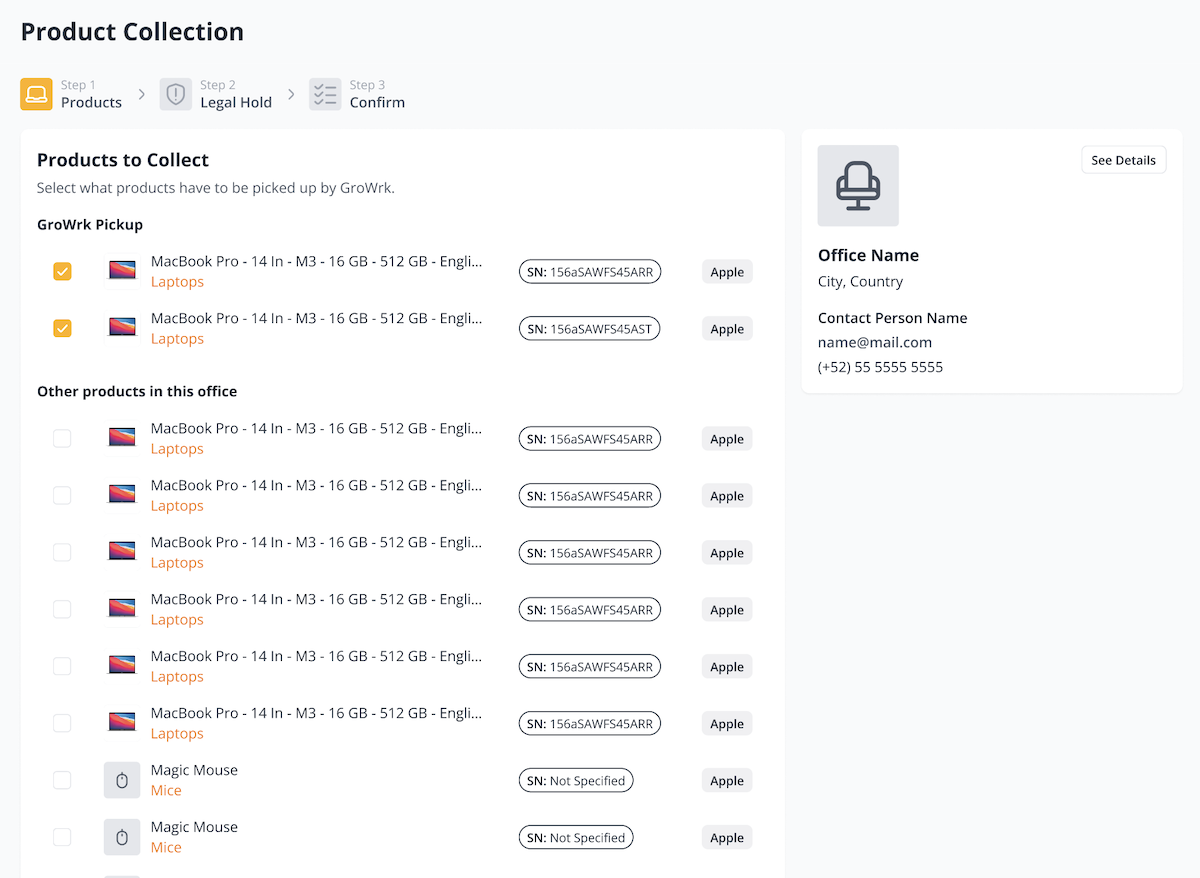Click first MacBook image under Other products
1200x878 pixels.
pos(122,437)
